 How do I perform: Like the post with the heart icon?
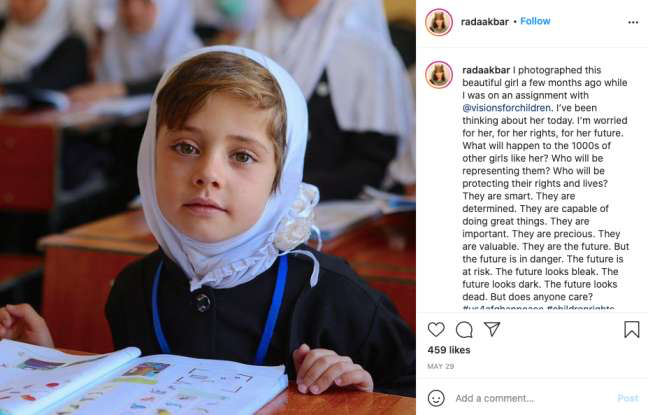pos(436,329)
